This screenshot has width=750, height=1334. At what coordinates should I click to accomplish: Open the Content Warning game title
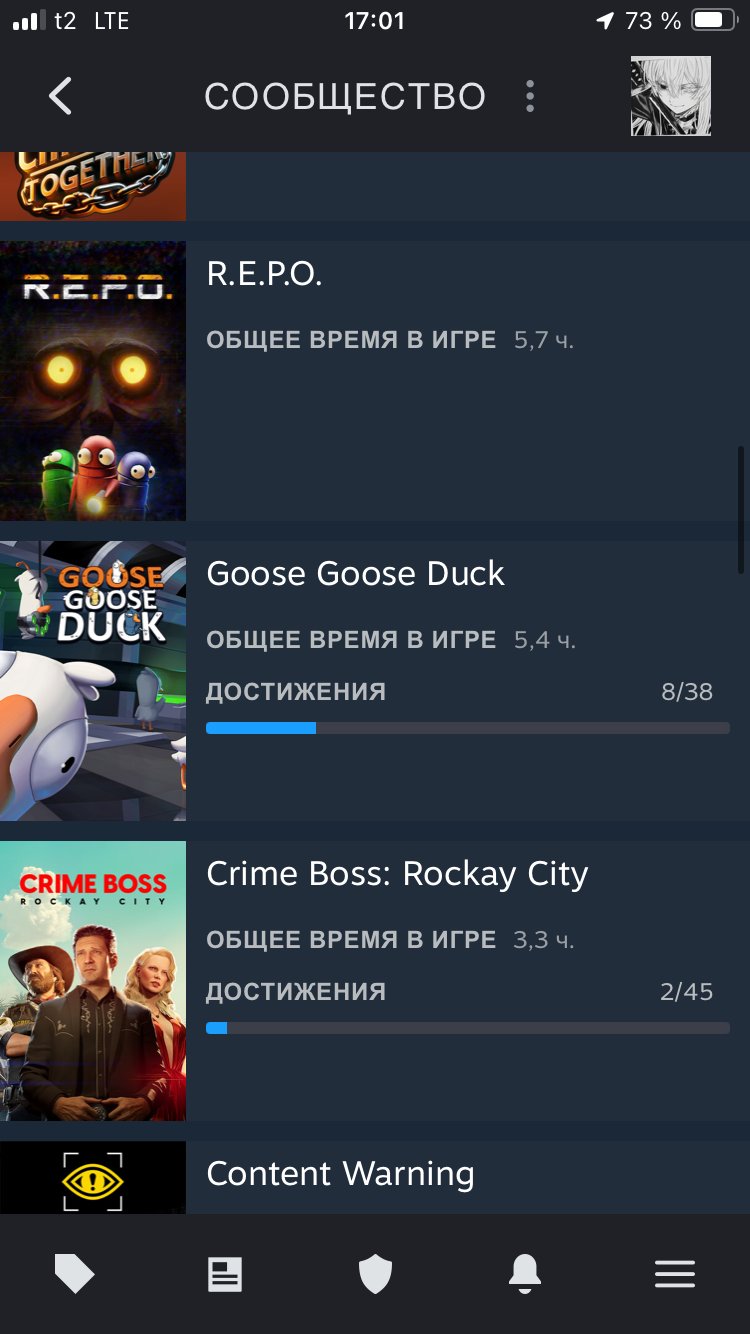[340, 1174]
